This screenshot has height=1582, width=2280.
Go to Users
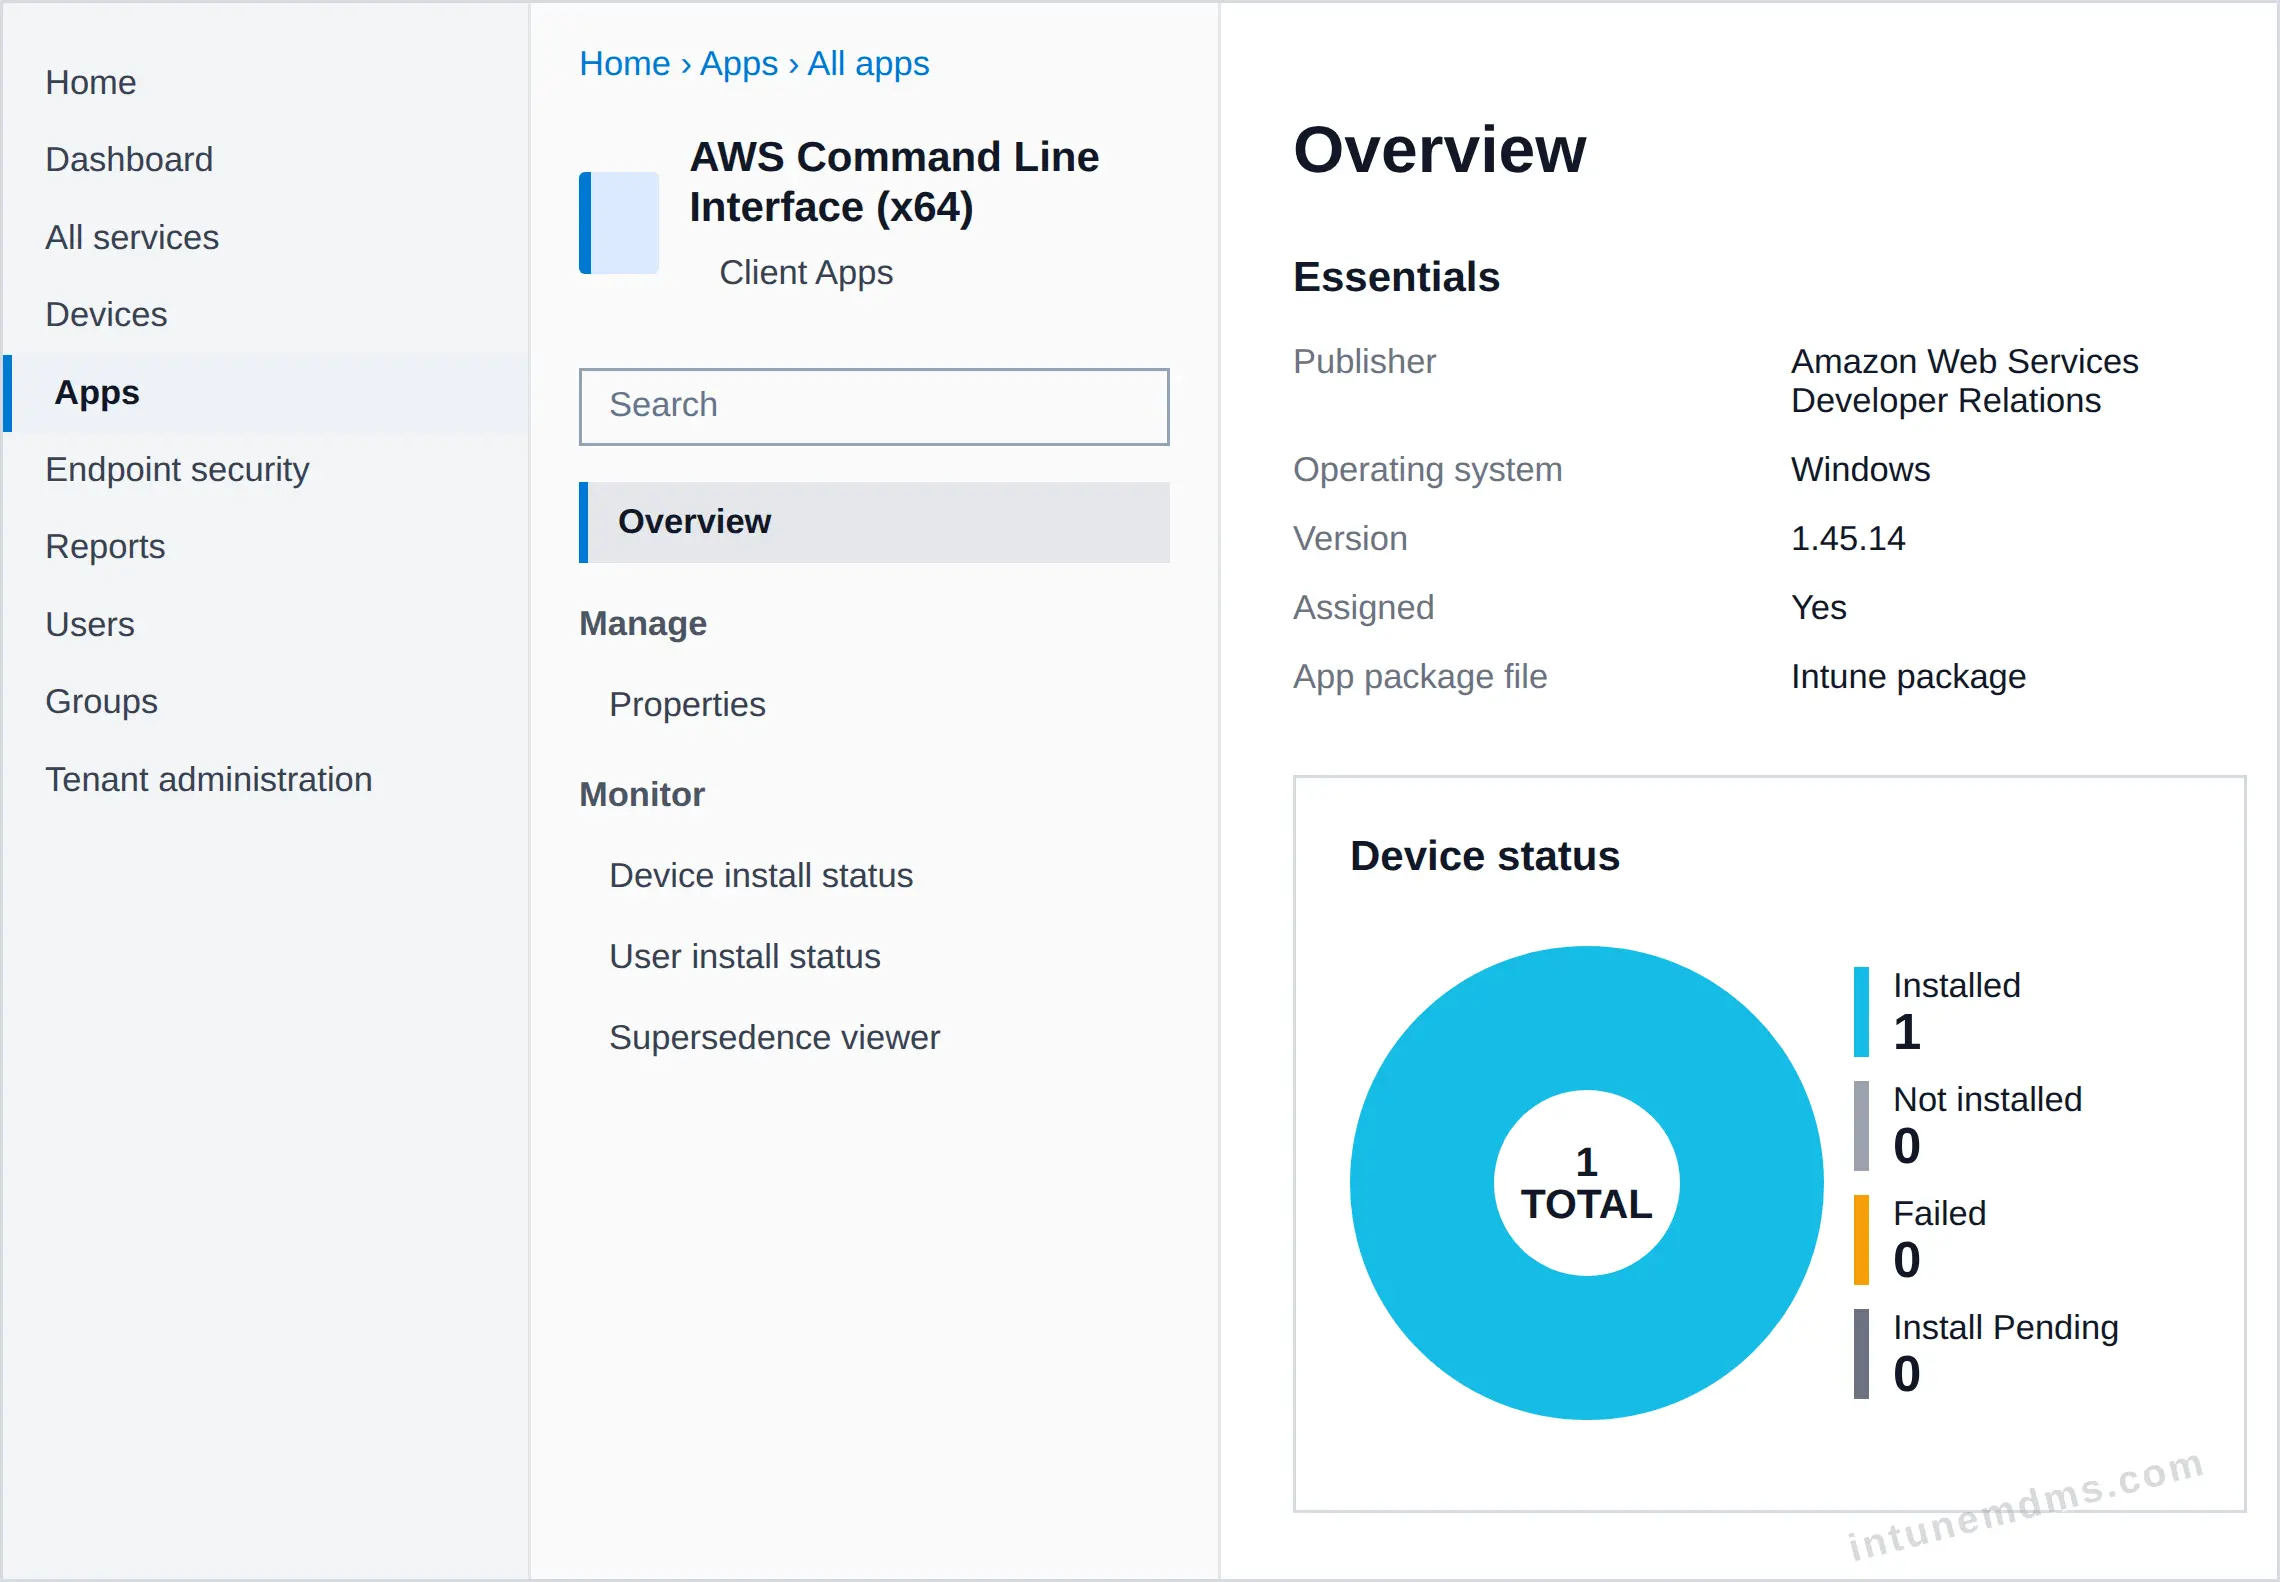90,624
